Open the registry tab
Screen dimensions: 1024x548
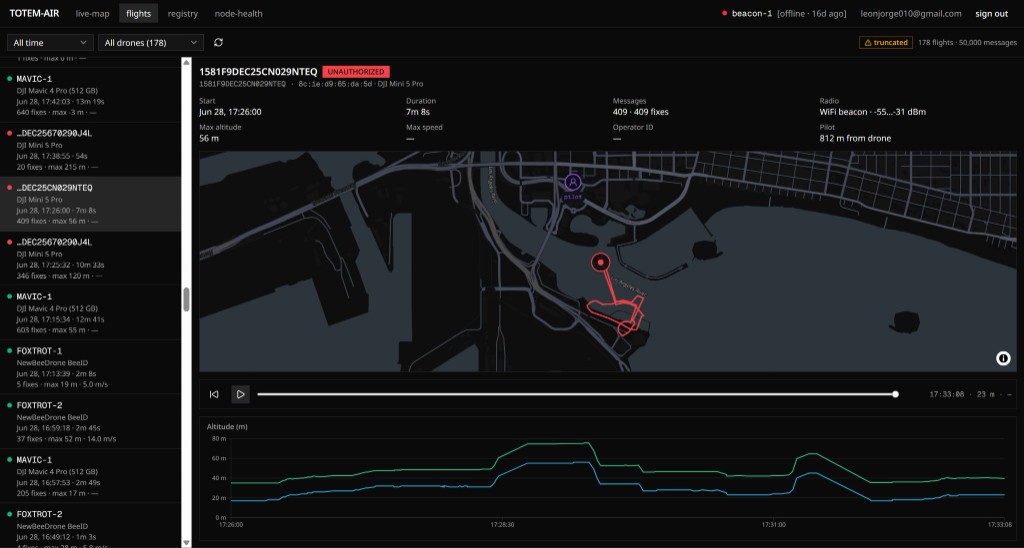(x=183, y=13)
